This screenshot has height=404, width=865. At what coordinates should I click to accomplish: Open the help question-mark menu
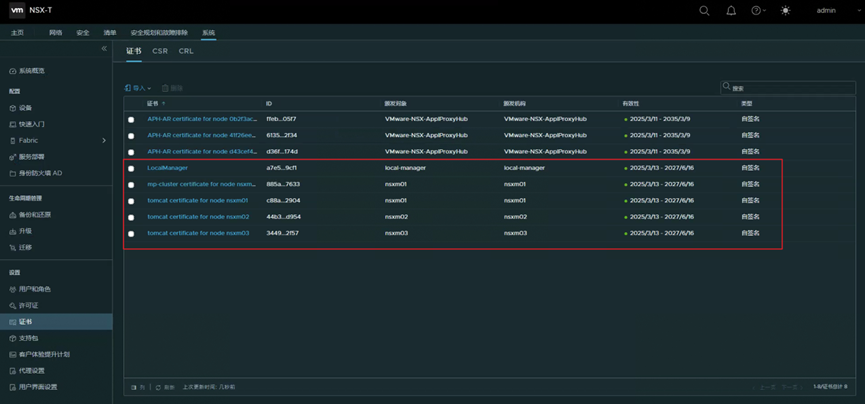pyautogui.click(x=759, y=10)
